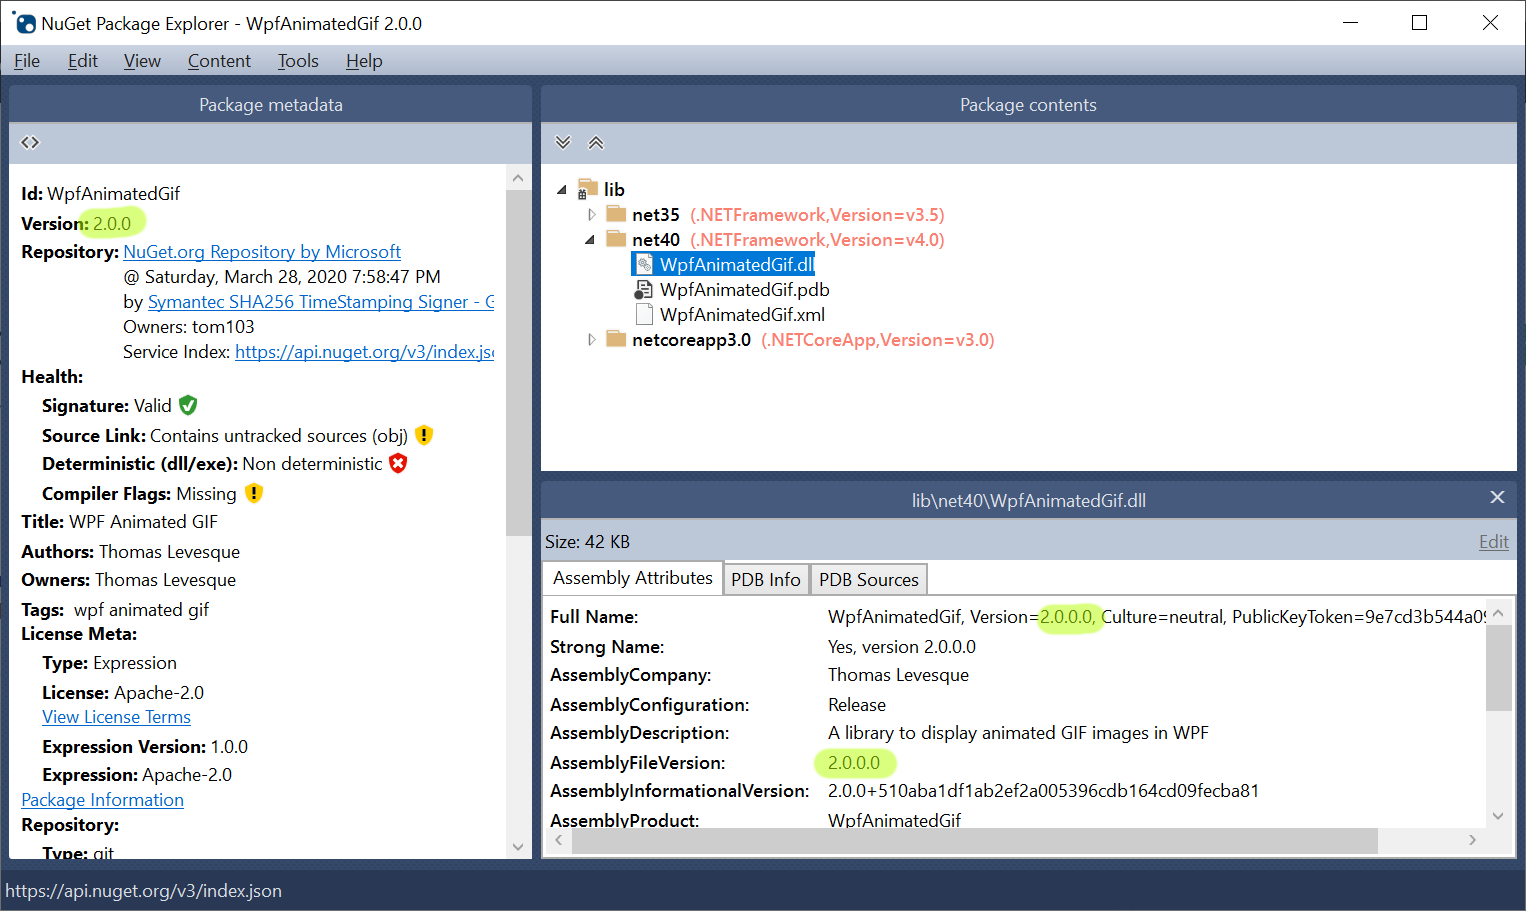
Task: Click the WpfAnimatedGif.xml document icon
Action: point(644,314)
